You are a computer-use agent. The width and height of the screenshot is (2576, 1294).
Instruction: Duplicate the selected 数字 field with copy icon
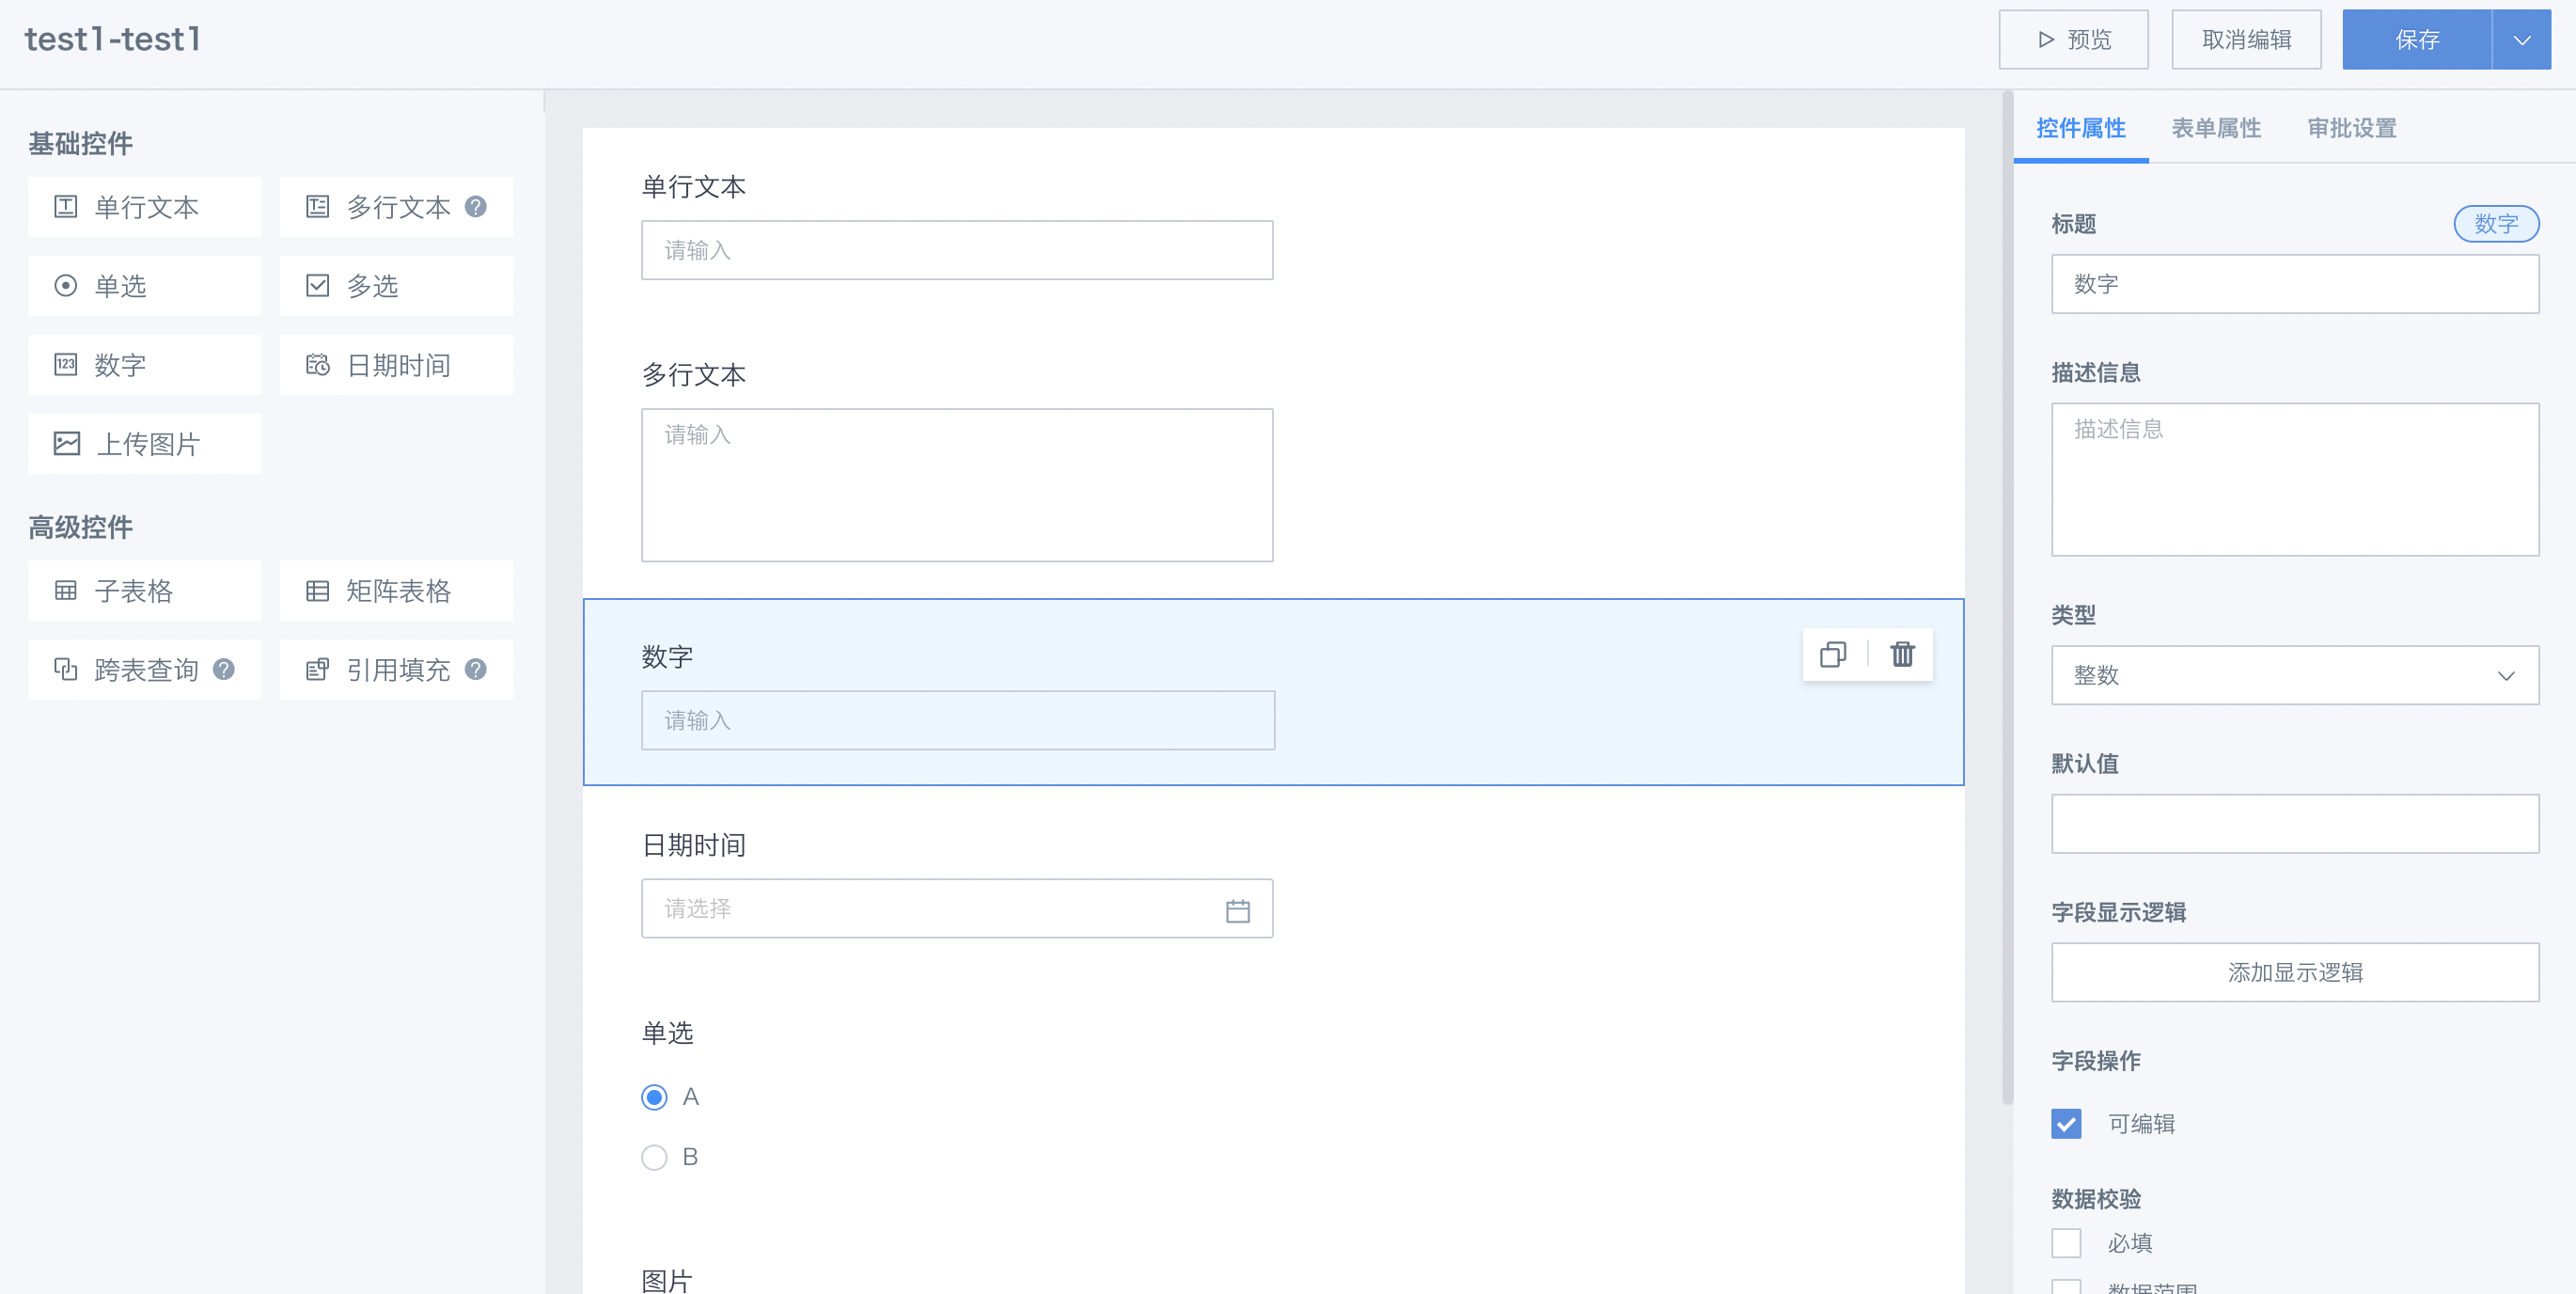tap(1833, 654)
